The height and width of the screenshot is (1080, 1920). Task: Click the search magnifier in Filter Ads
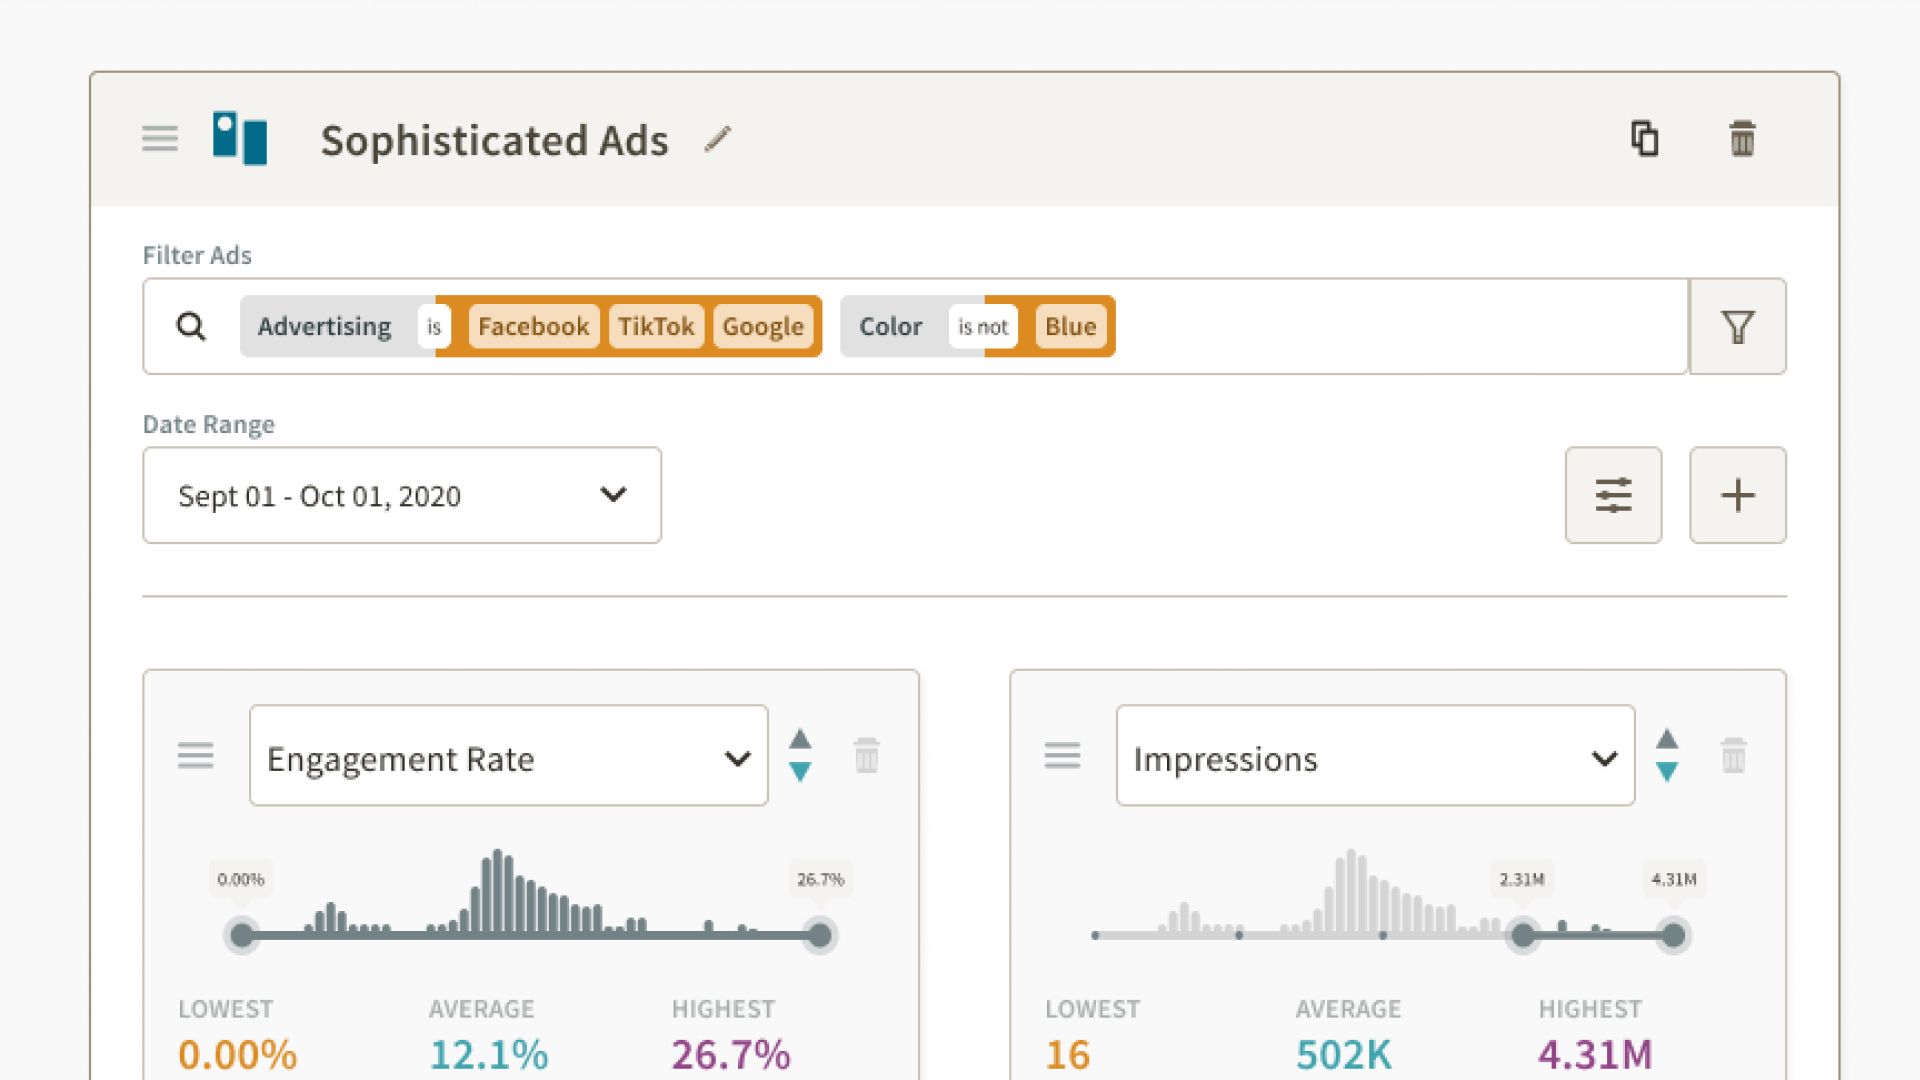pyautogui.click(x=191, y=327)
